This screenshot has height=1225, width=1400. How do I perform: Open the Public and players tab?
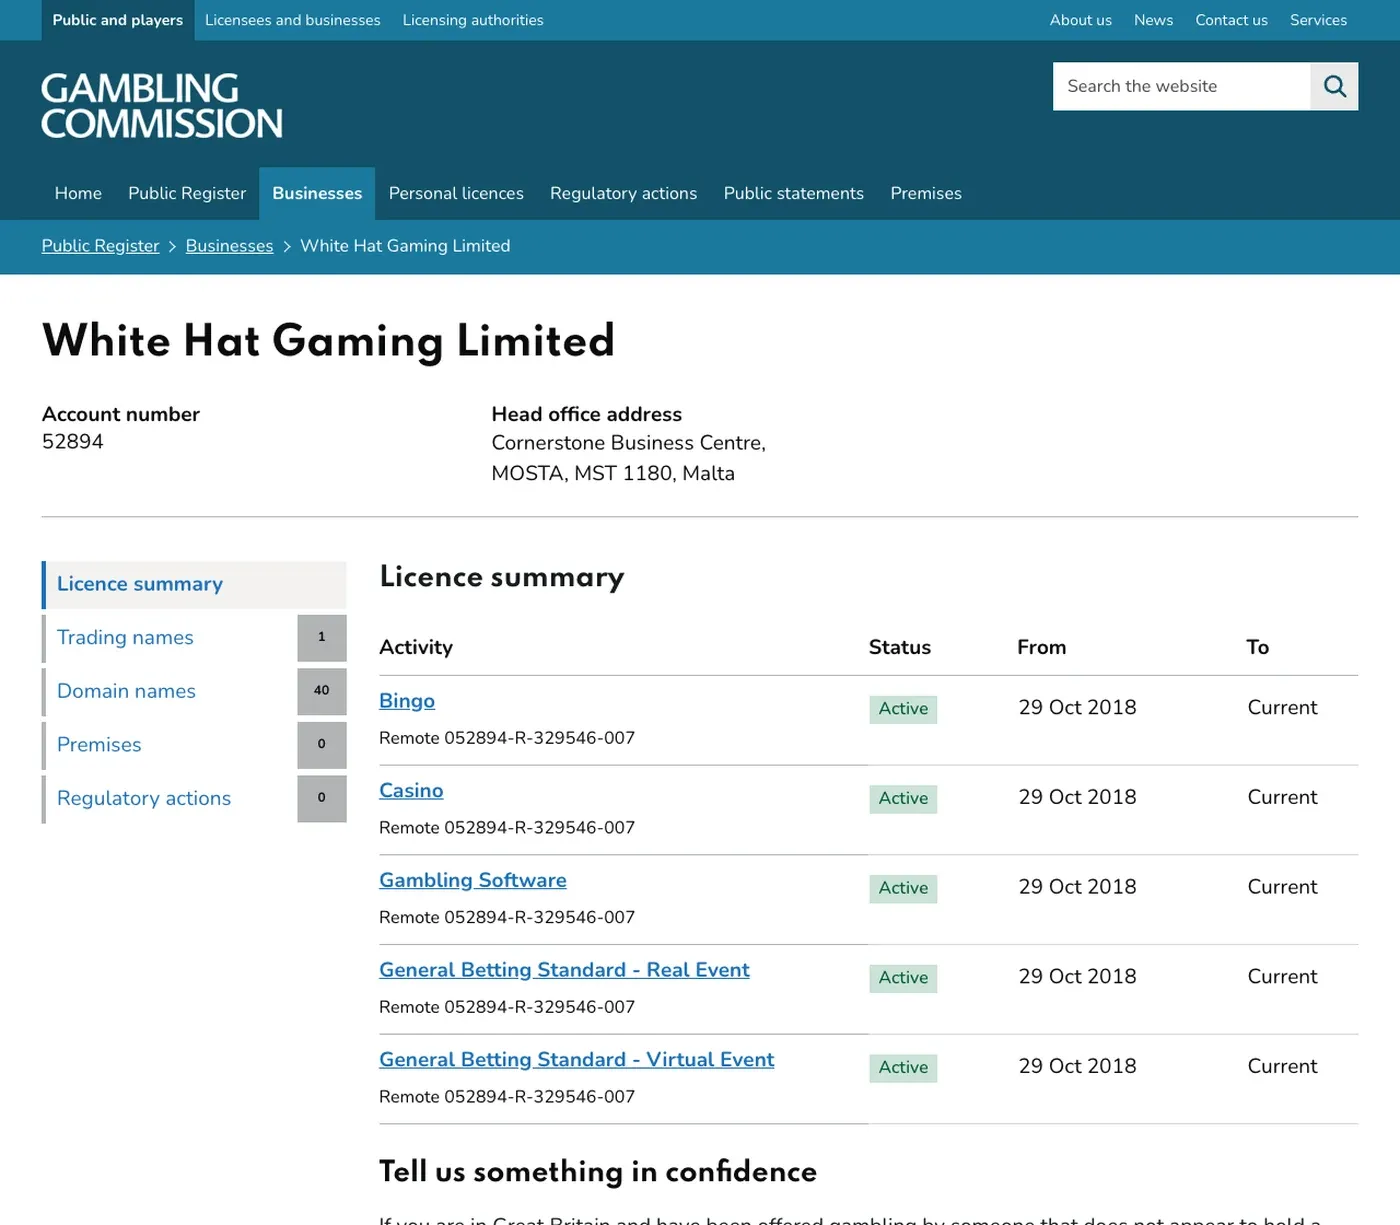[x=118, y=20]
